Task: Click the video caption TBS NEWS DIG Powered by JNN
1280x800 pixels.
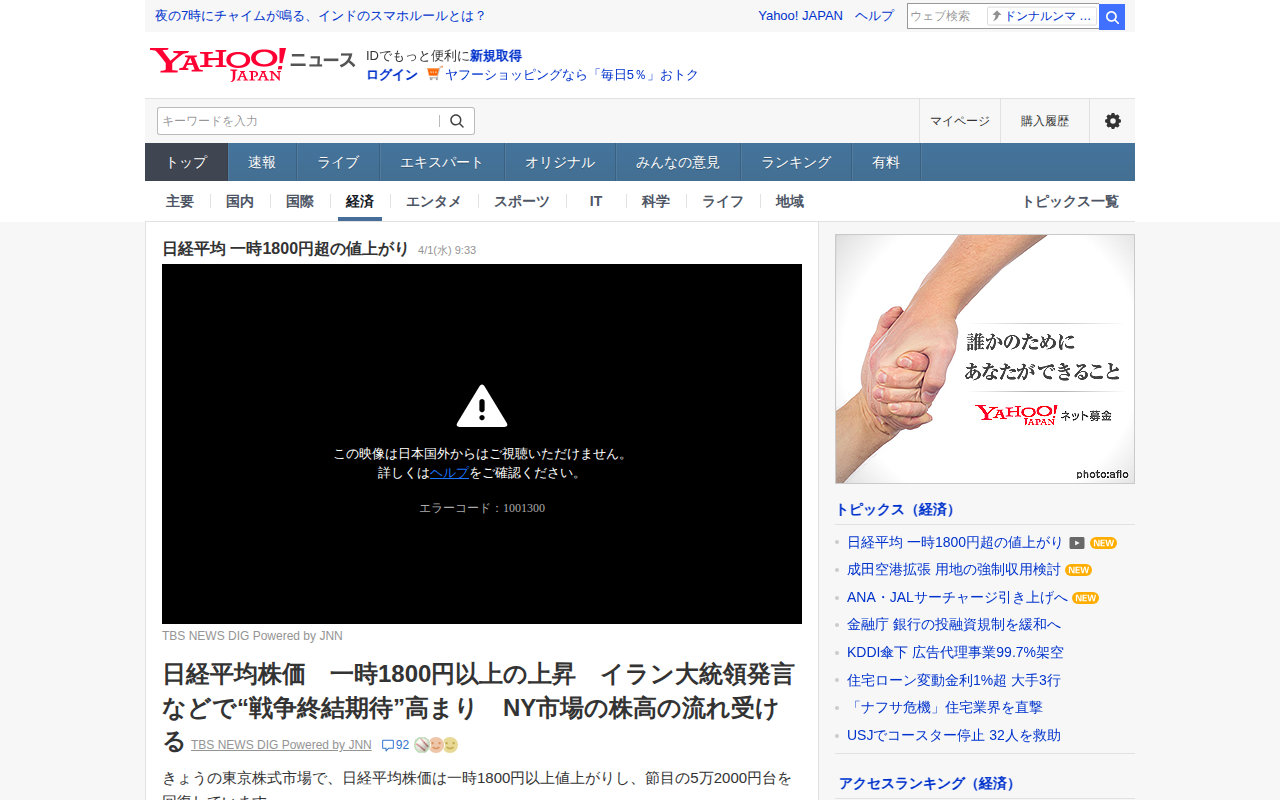Action: click(x=252, y=636)
